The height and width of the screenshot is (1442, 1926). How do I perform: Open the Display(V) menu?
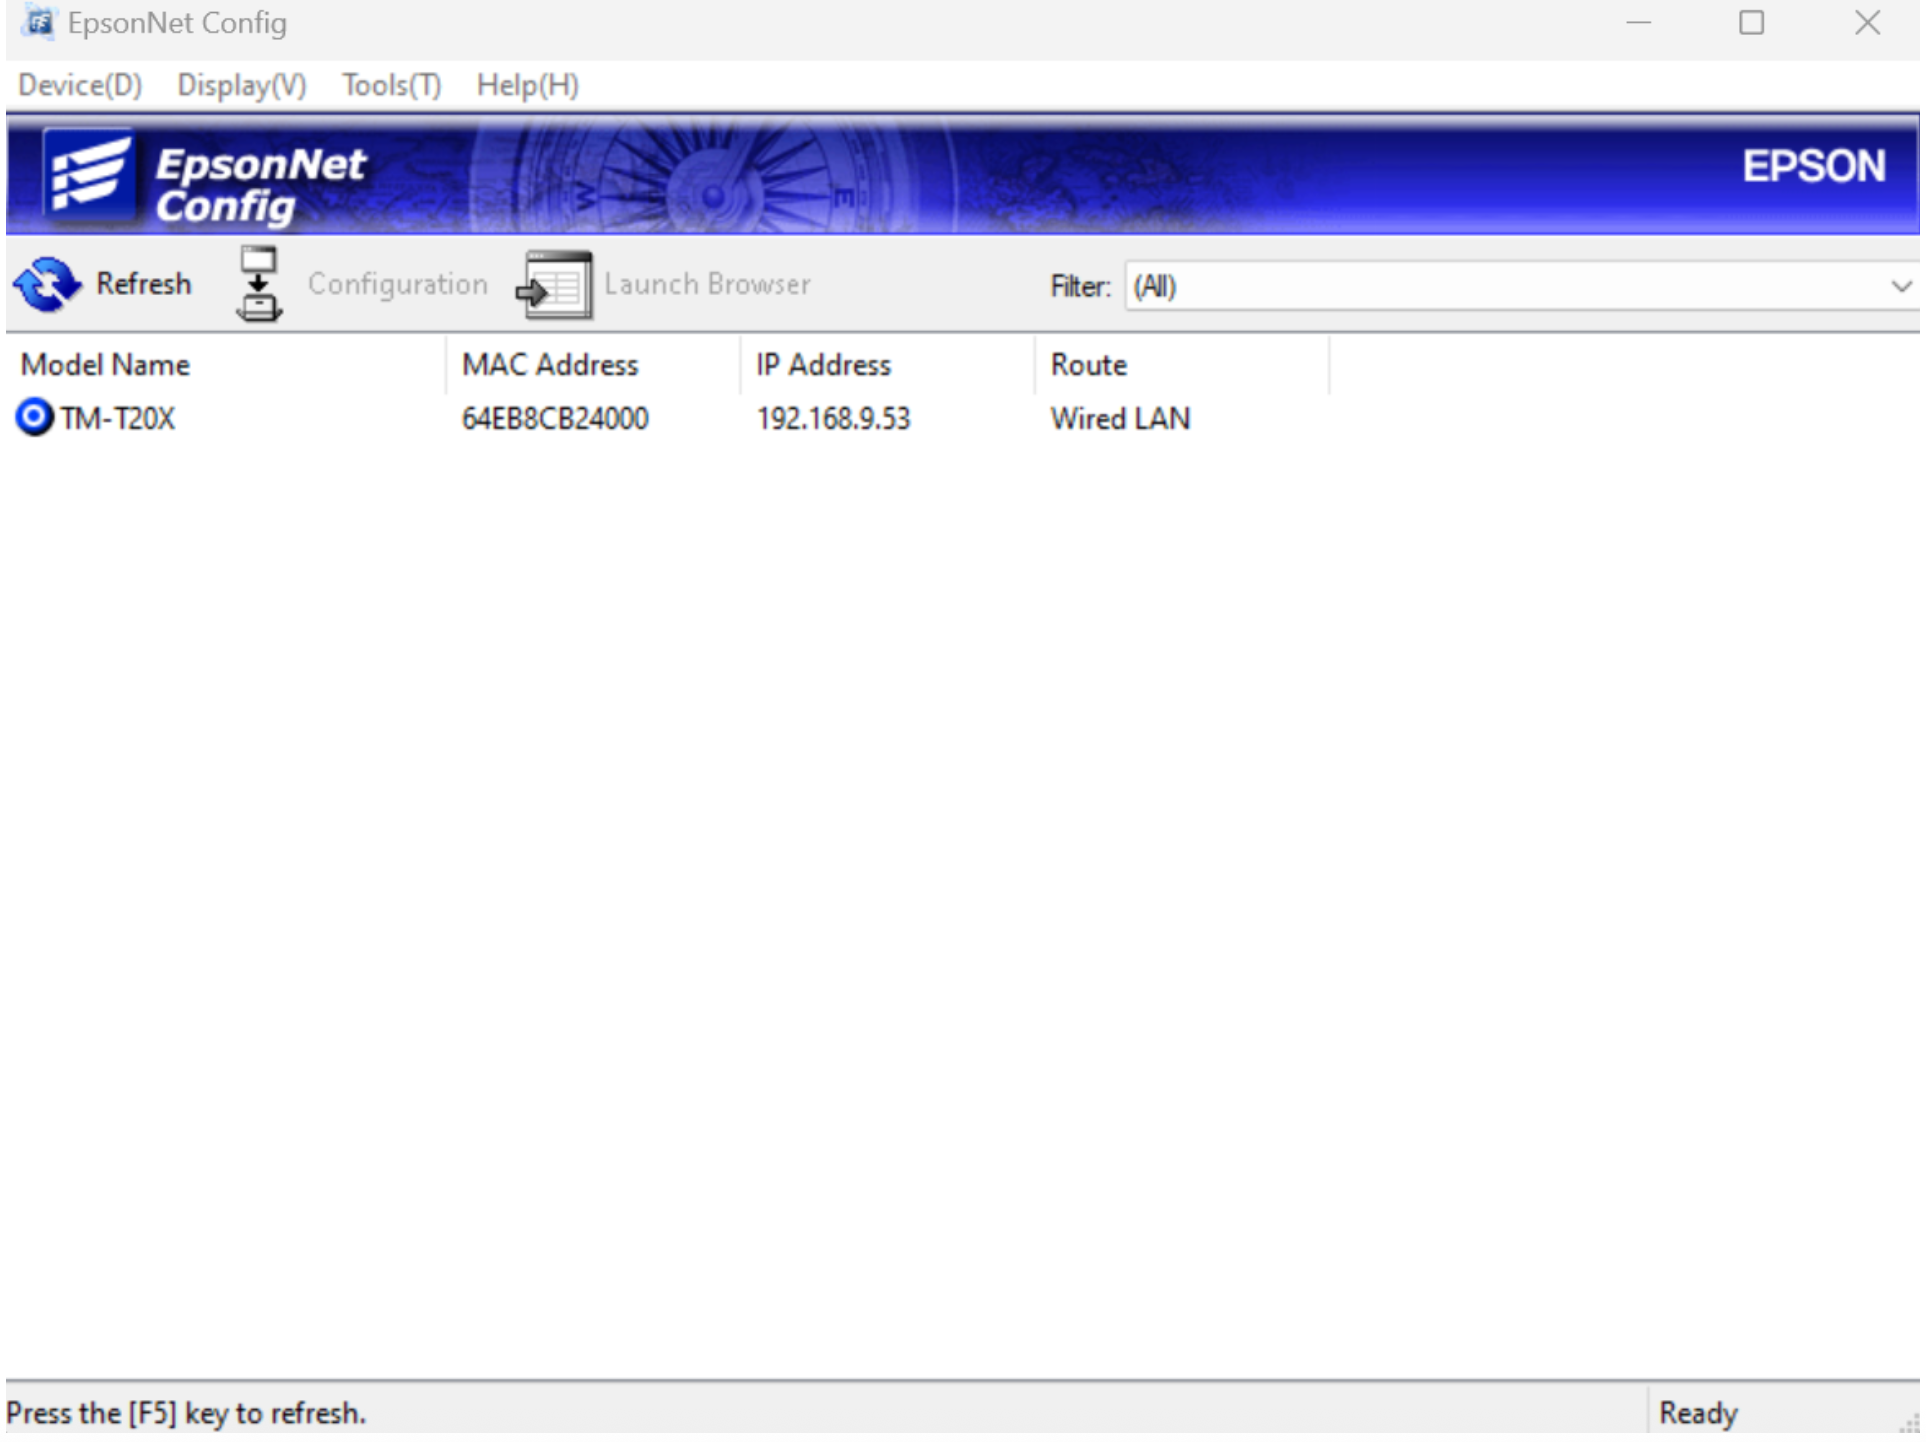tap(242, 85)
